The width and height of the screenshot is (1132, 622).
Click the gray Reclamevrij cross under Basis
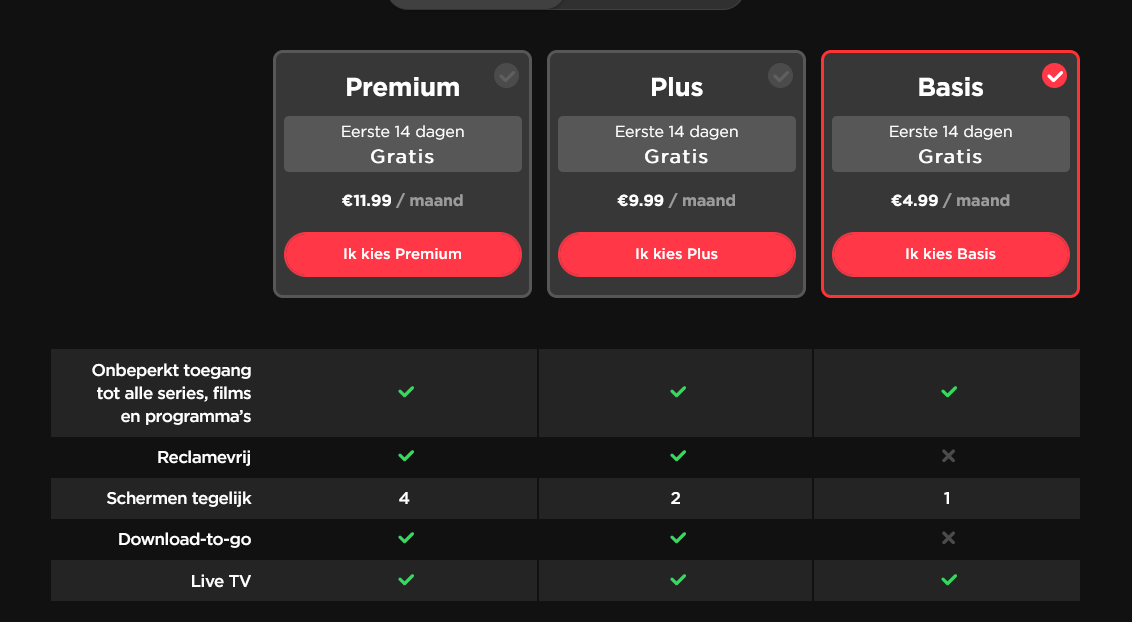pyautogui.click(x=949, y=456)
